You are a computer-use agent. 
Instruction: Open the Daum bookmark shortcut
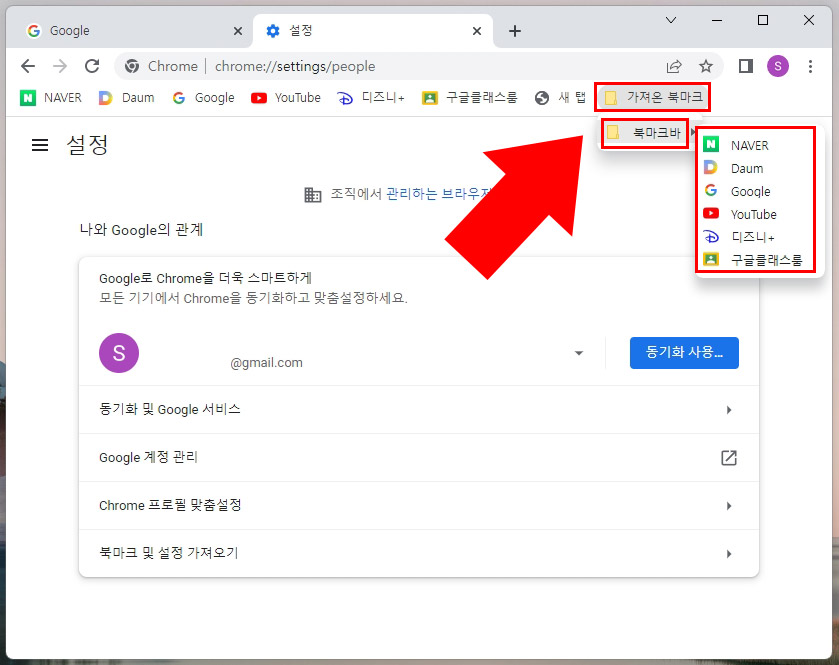click(126, 97)
